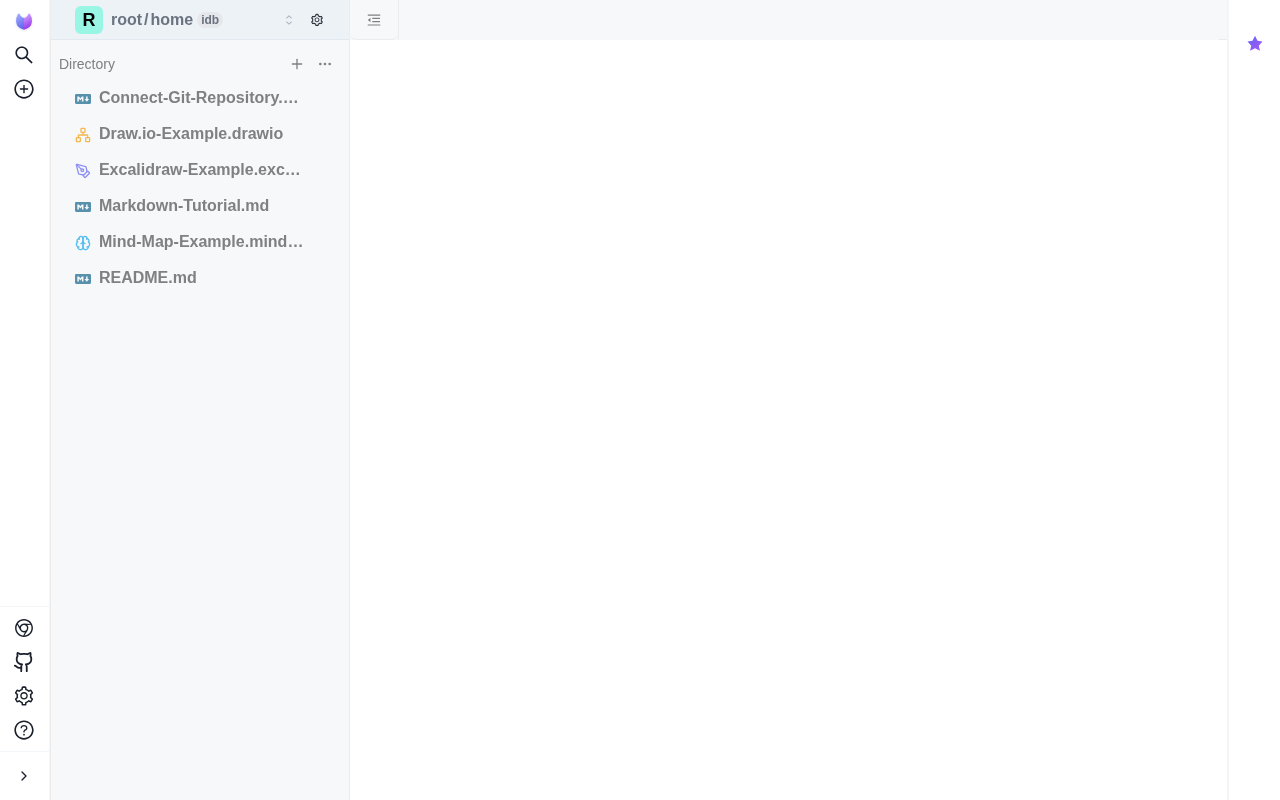Screen dimensions: 1280x800
Task: Expand the left sidebar with chevron
Action: pyautogui.click(x=24, y=776)
